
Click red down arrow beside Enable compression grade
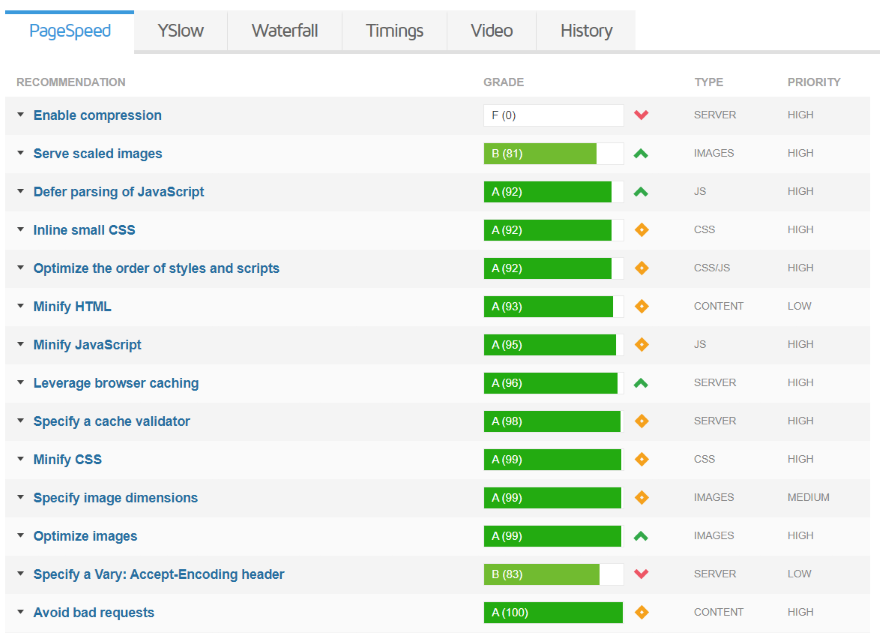641,115
